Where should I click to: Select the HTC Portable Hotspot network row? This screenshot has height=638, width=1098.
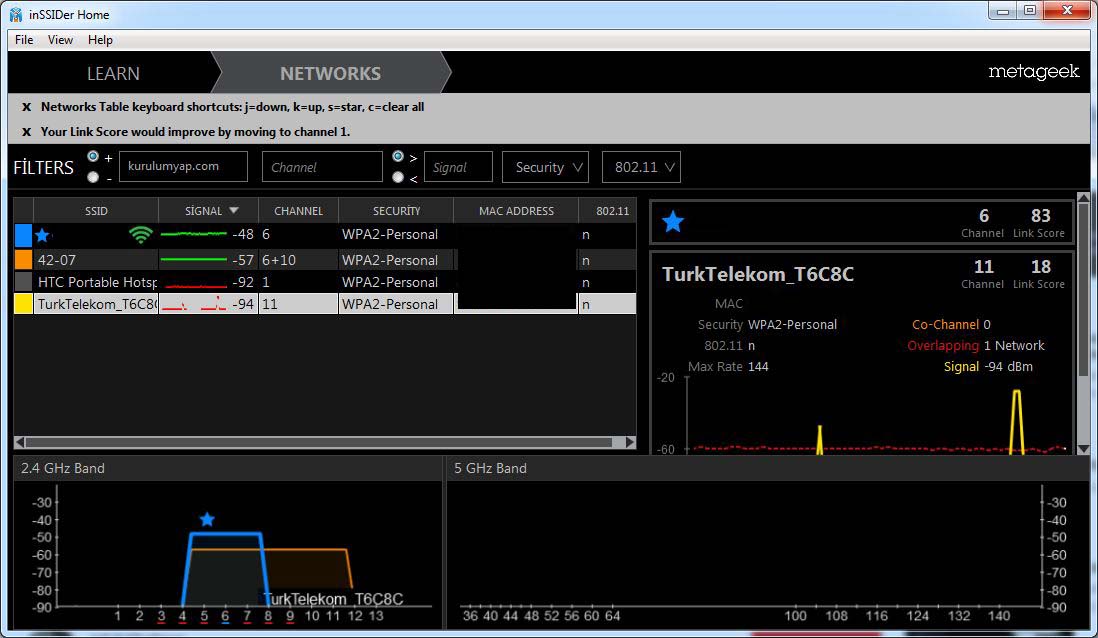click(325, 282)
